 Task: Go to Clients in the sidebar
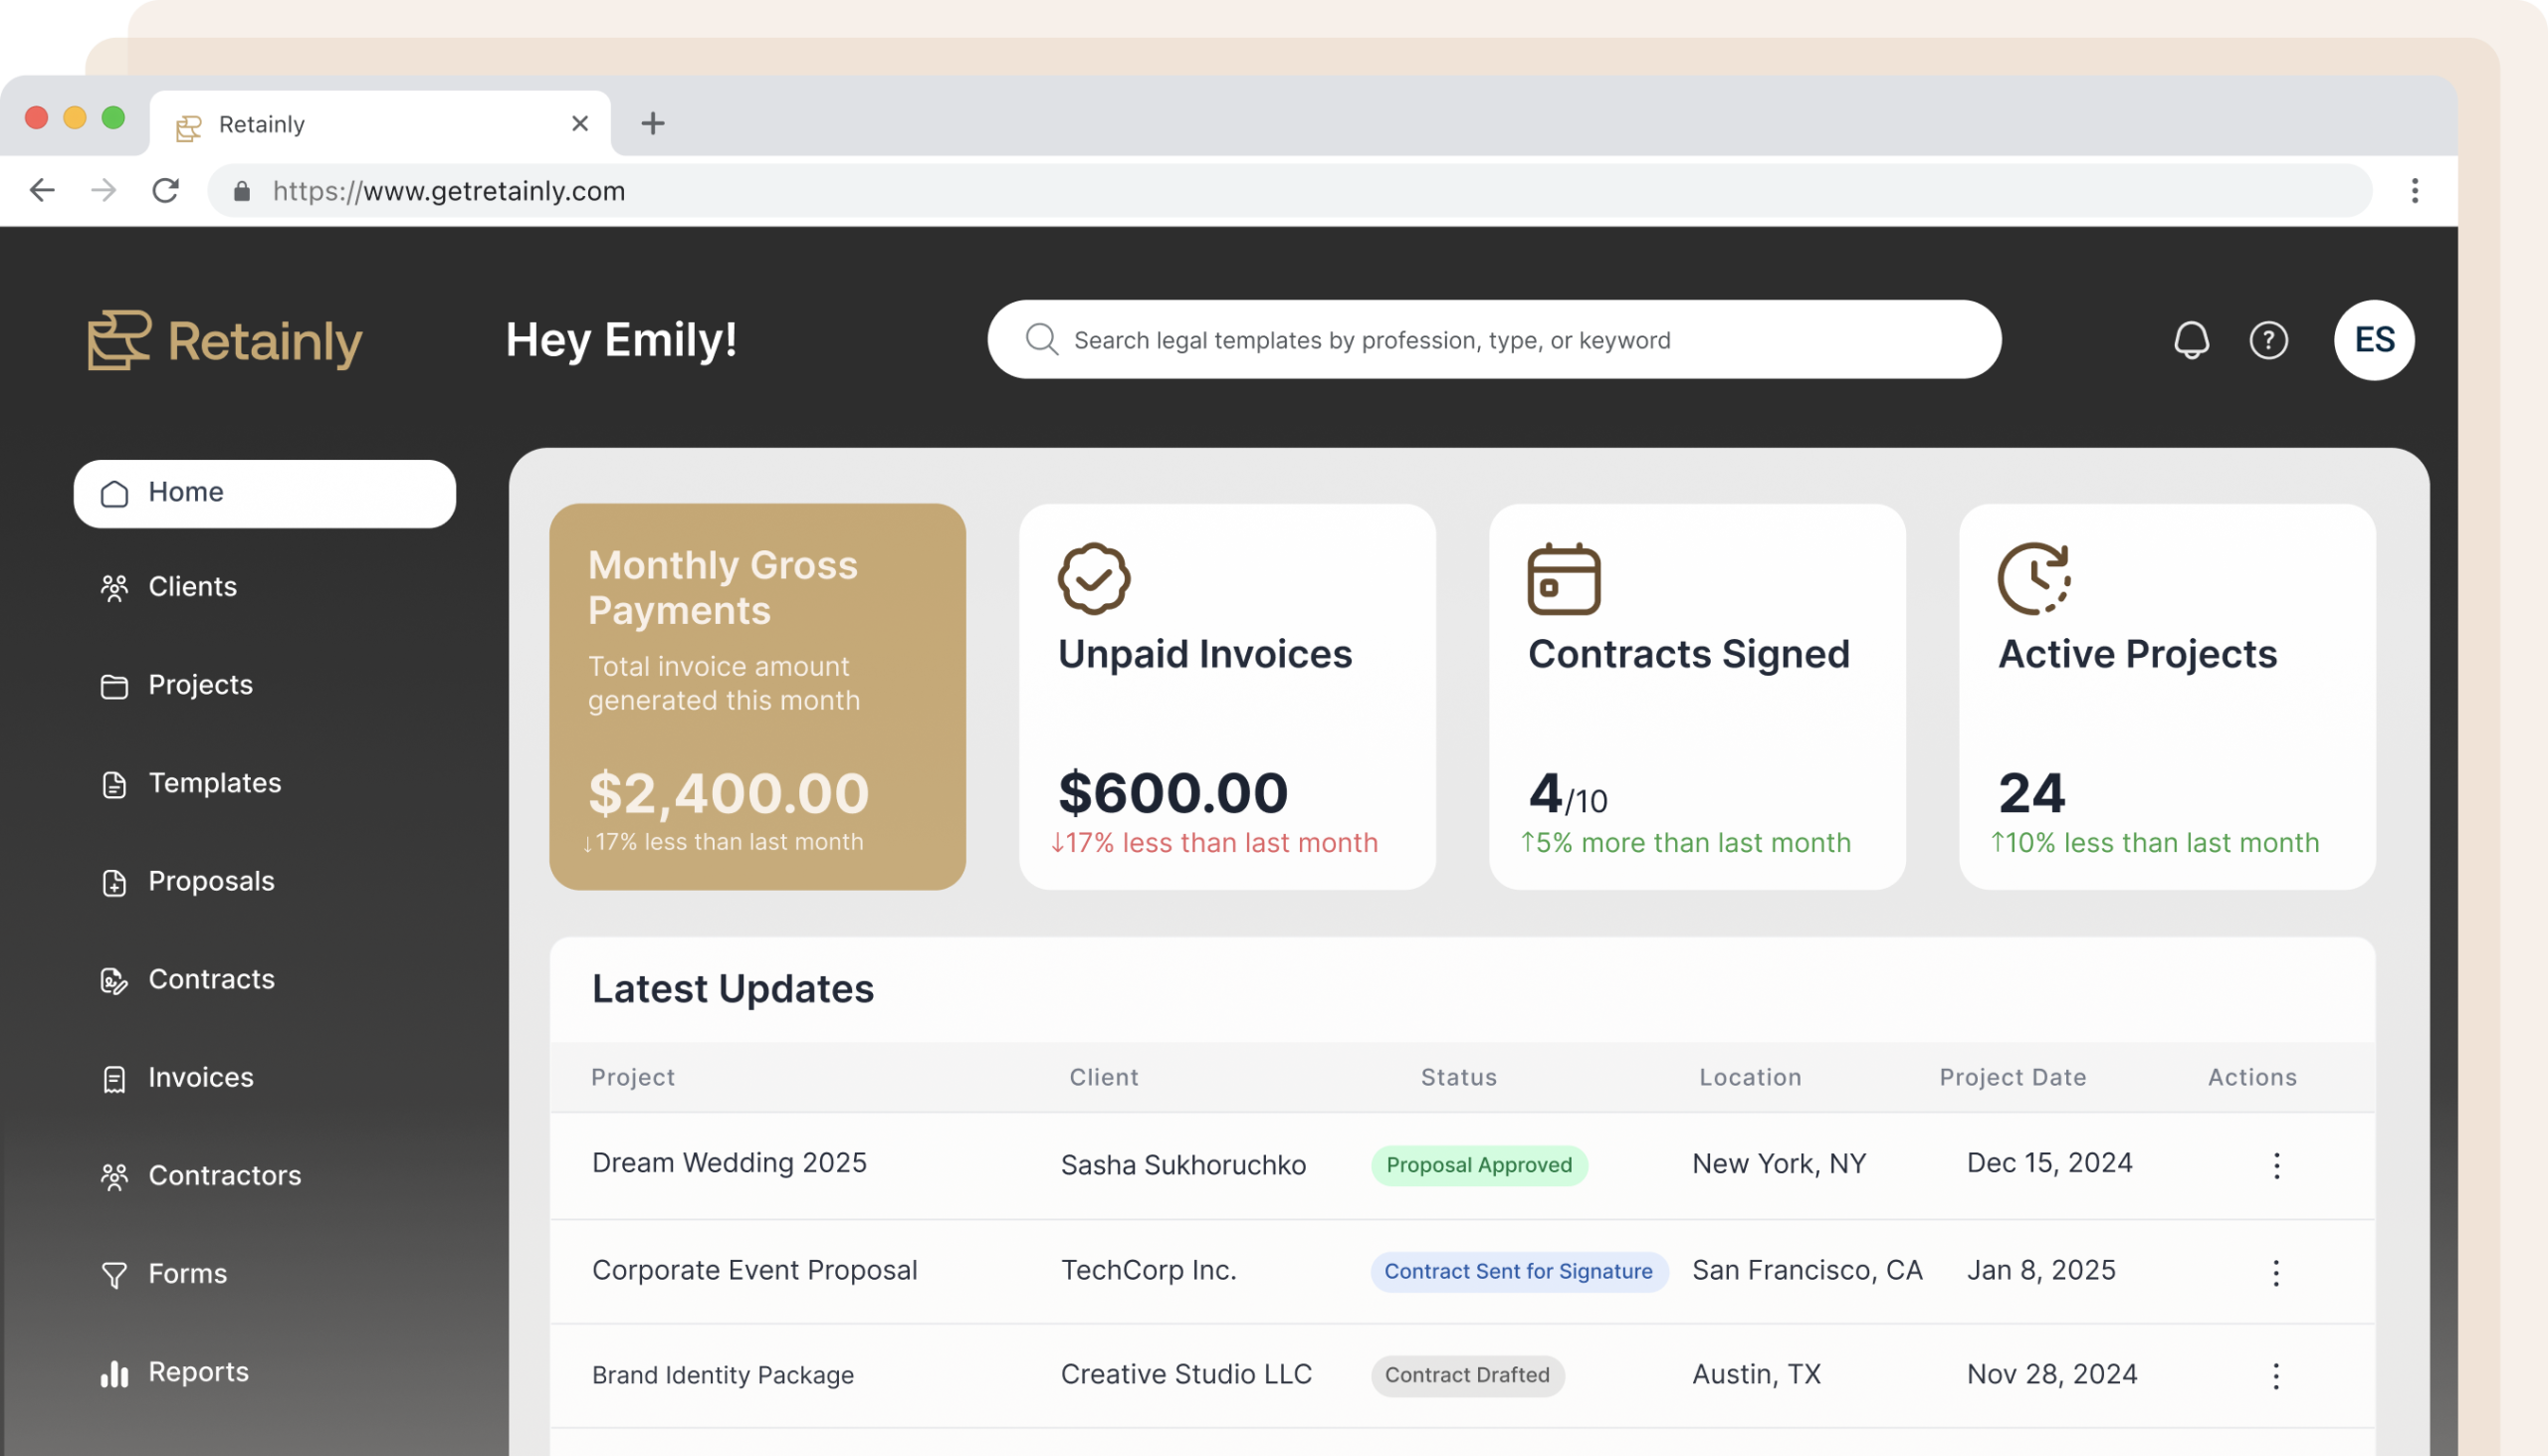point(192,587)
